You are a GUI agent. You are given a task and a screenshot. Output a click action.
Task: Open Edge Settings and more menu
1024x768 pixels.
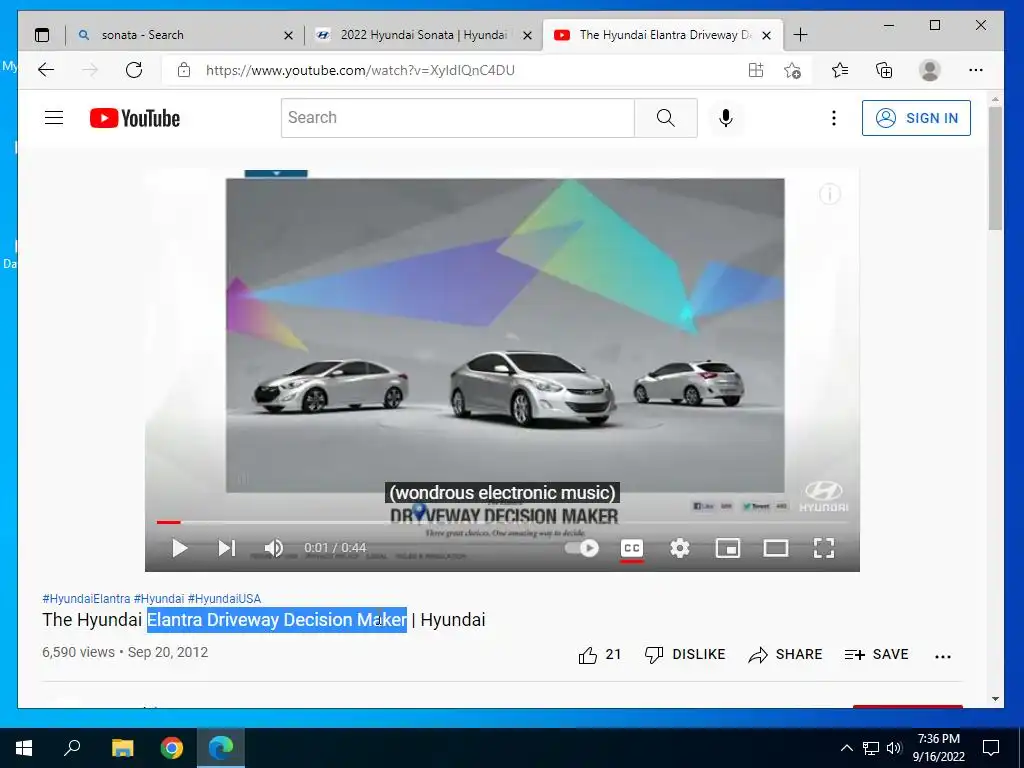976,70
